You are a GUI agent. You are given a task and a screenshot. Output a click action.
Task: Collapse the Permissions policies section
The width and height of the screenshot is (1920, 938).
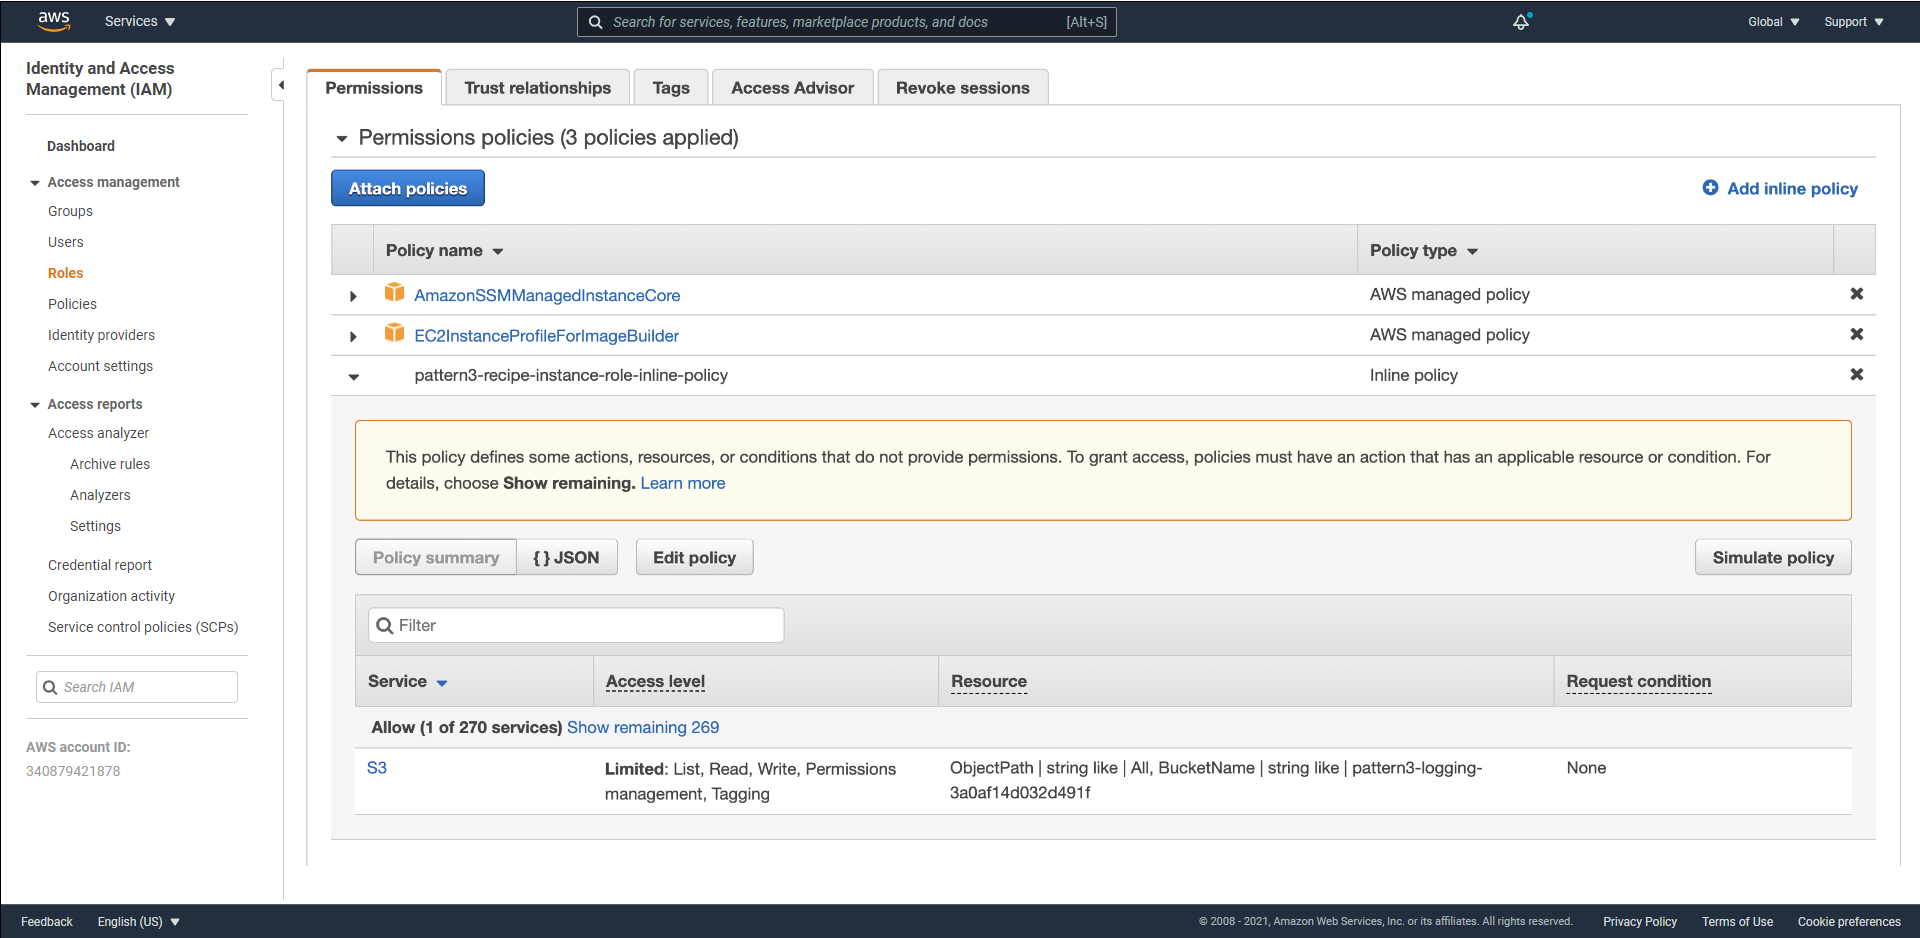[342, 139]
